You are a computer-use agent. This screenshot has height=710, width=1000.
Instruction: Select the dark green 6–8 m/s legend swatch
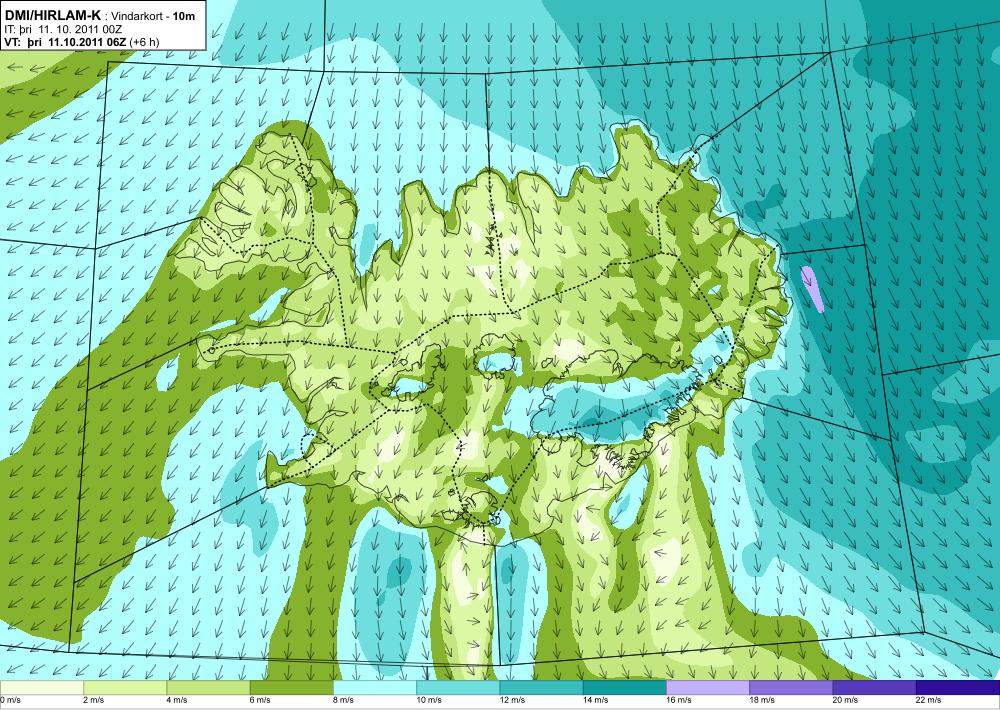point(291,687)
